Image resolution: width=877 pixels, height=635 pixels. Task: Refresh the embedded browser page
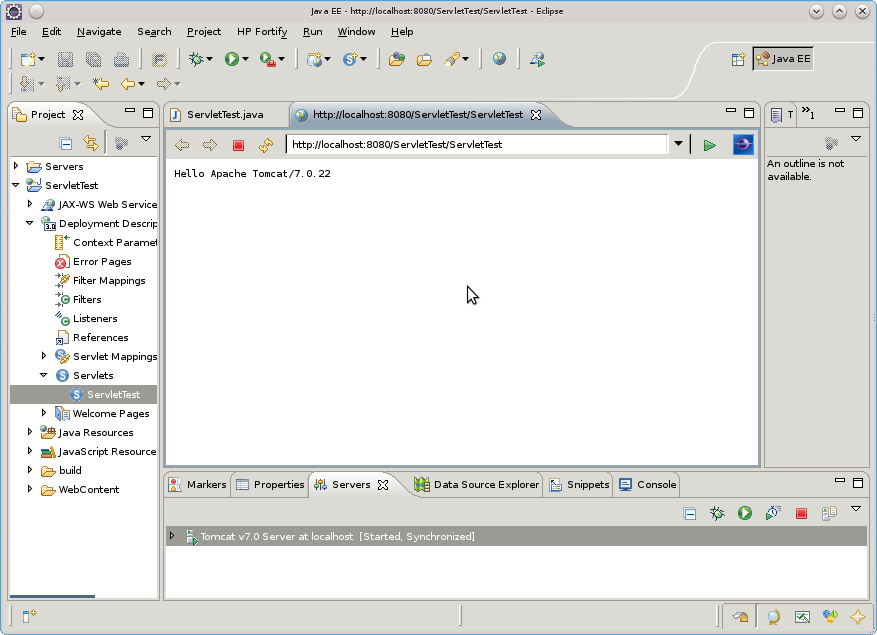pyautogui.click(x=266, y=145)
